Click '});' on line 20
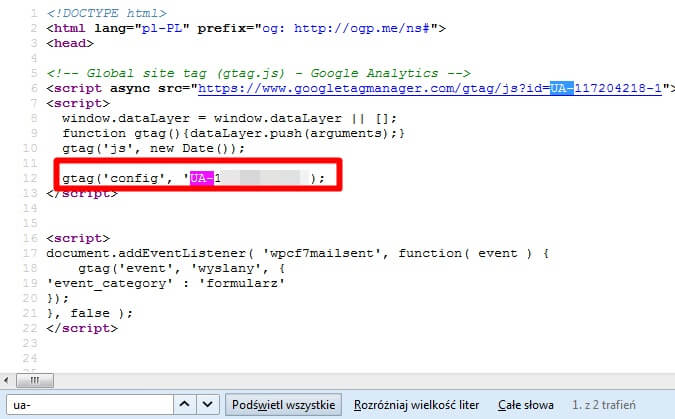Screen dimensions: 675x419 (58, 298)
